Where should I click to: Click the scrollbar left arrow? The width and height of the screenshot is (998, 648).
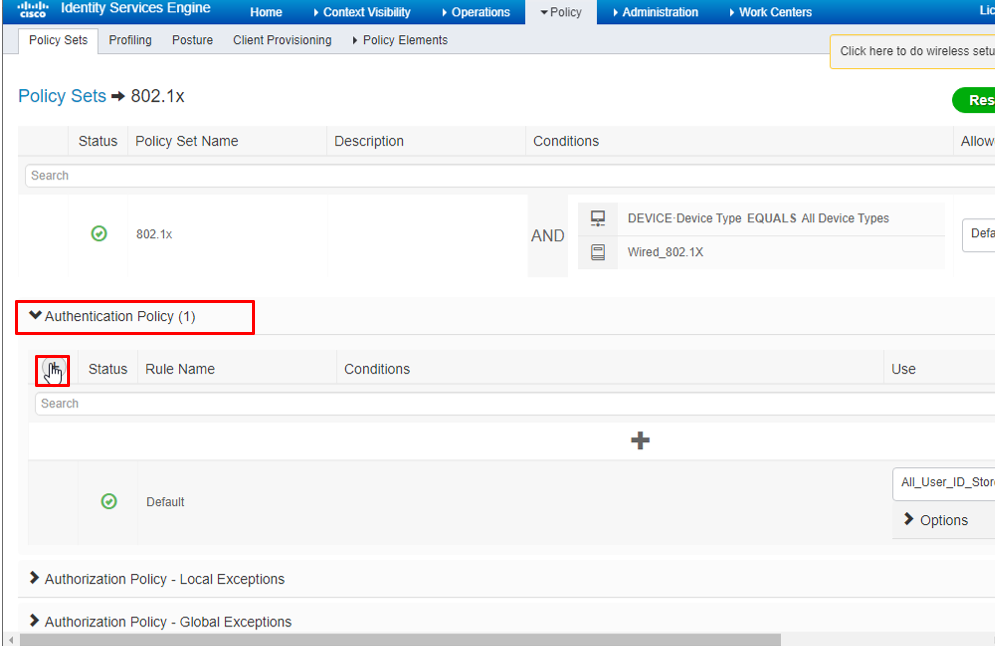[11, 640]
